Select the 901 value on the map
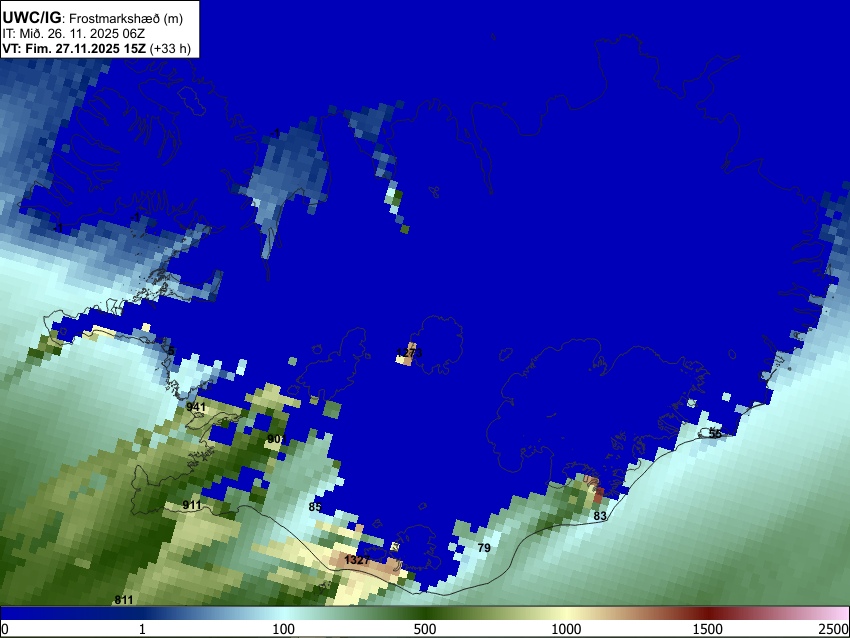This screenshot has height=638, width=850. coord(276,439)
